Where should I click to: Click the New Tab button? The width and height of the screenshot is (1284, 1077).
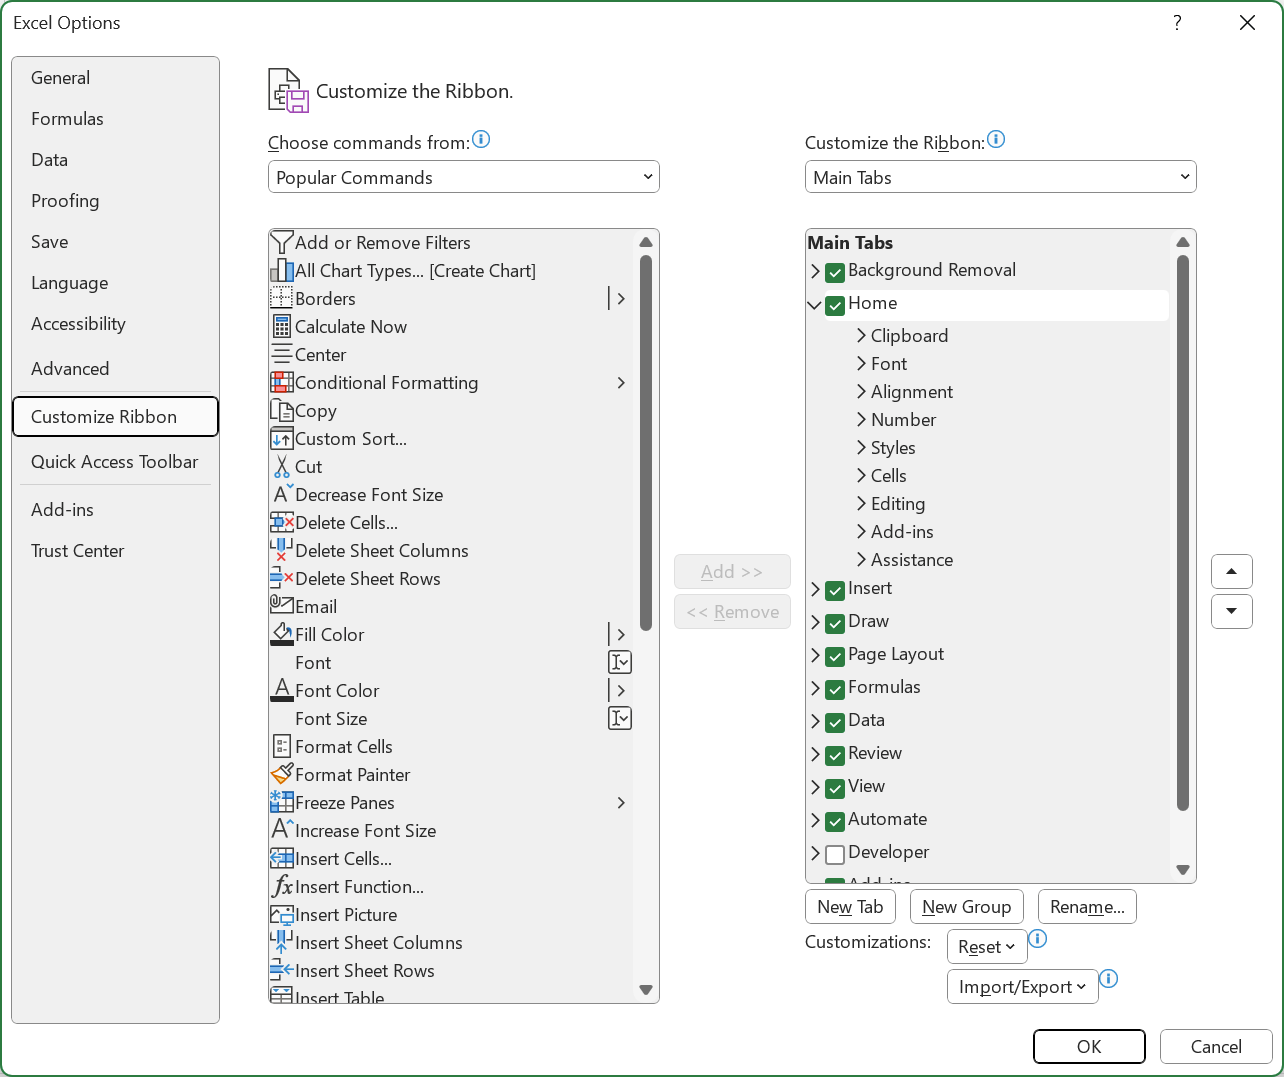coord(850,907)
